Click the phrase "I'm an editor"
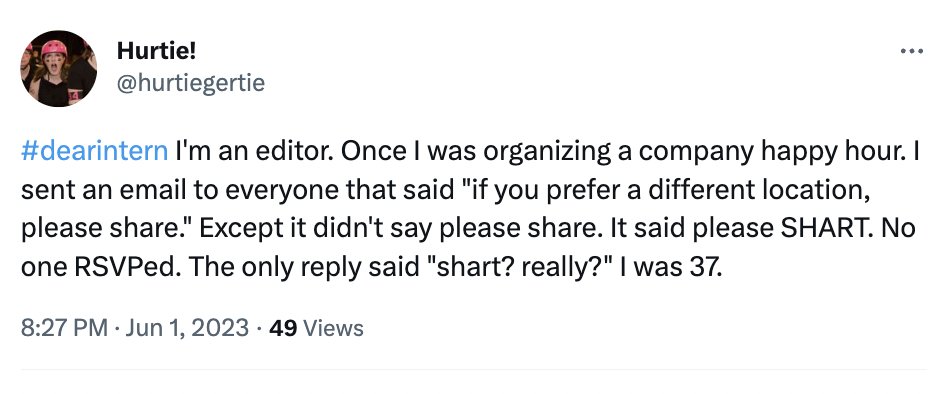Image resolution: width=946 pixels, height=394 pixels. pos(252,152)
